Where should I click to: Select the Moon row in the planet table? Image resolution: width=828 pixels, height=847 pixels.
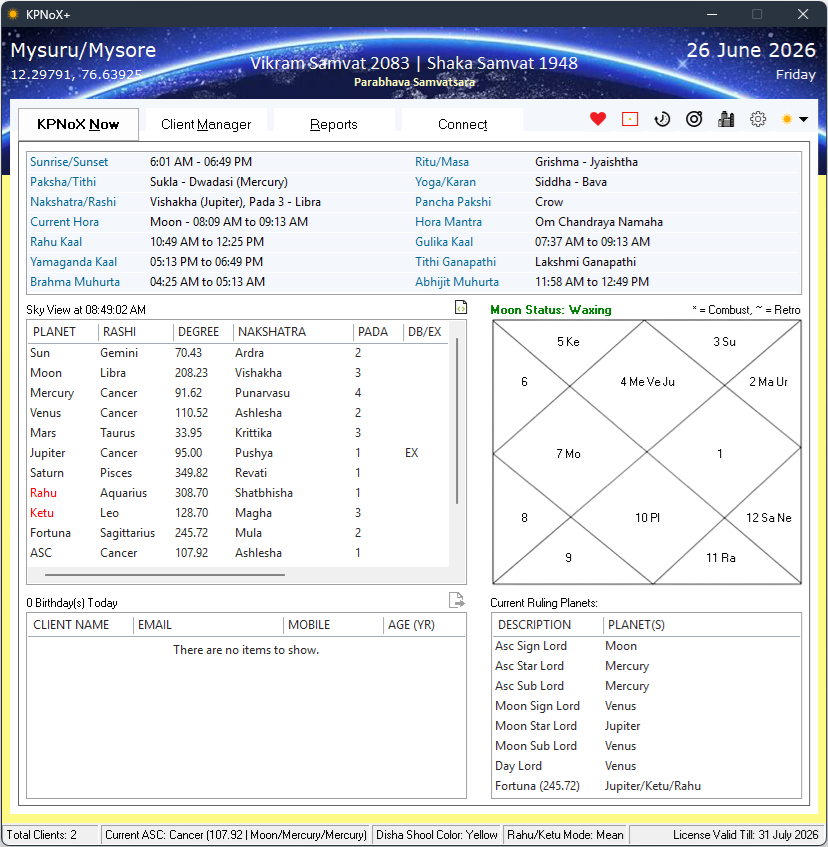click(x=238, y=373)
